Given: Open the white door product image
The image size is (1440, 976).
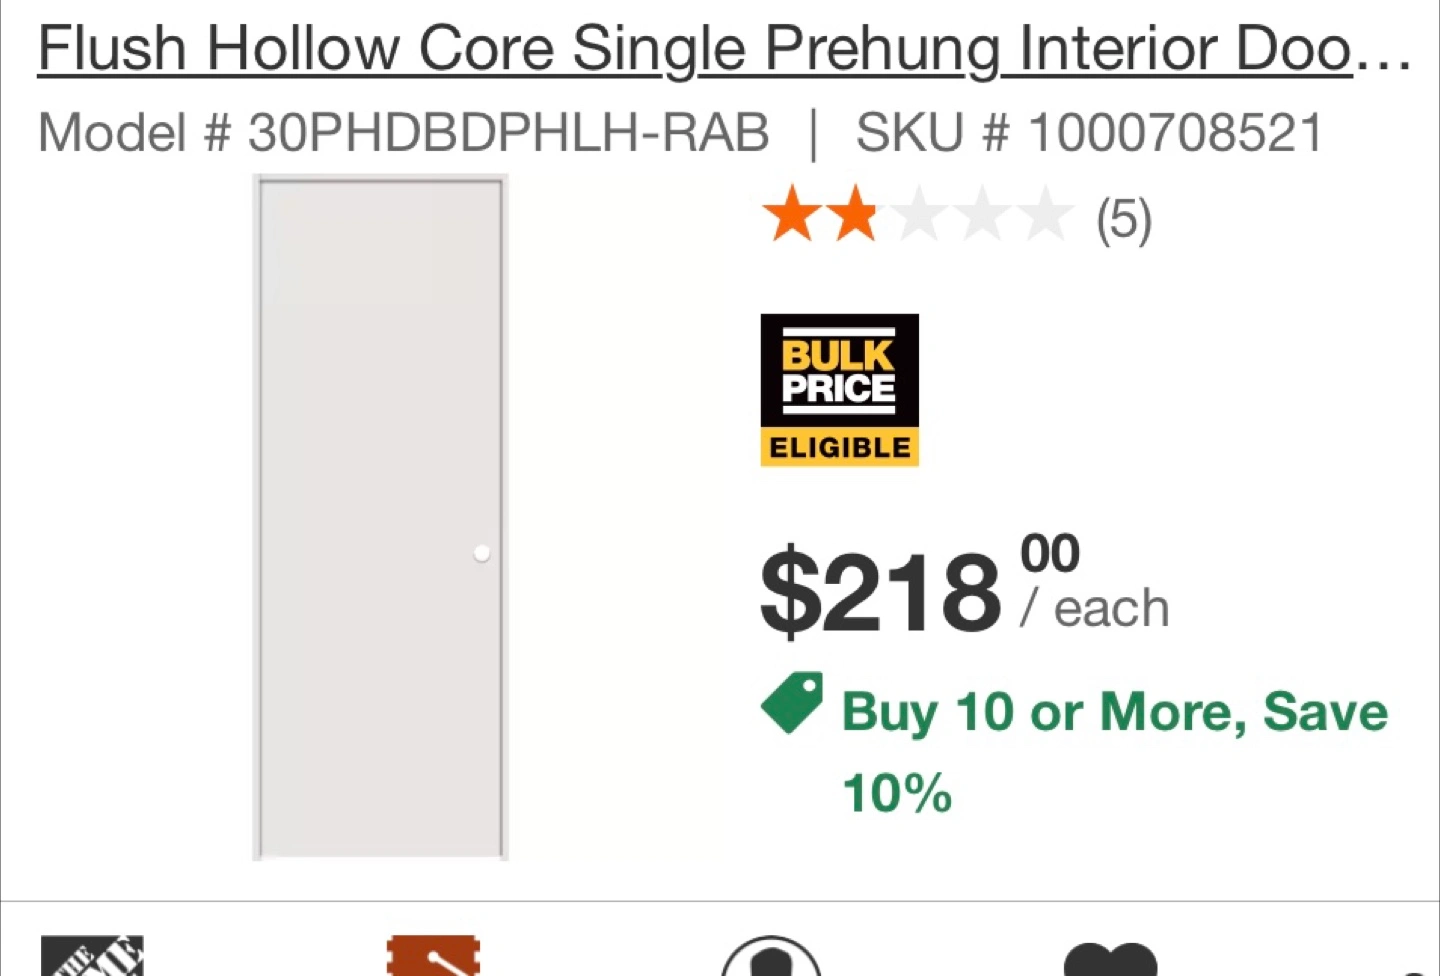Looking at the screenshot, I should click(x=380, y=517).
